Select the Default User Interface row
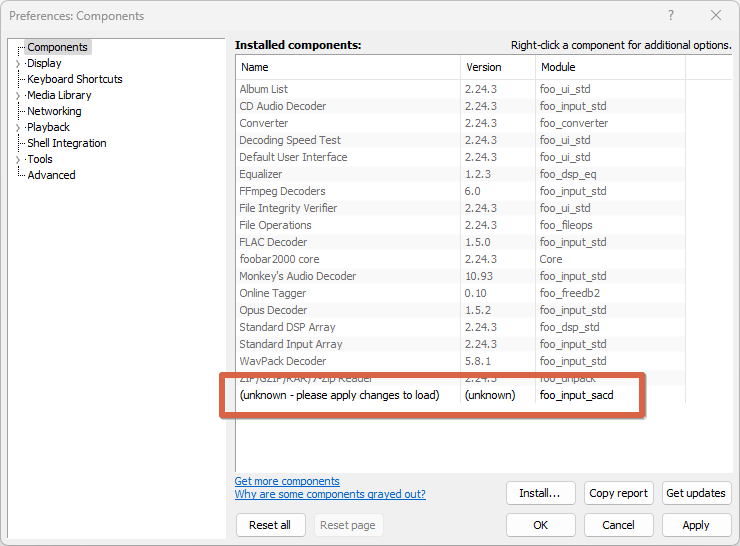Screen dimensions: 740x546 (460, 157)
